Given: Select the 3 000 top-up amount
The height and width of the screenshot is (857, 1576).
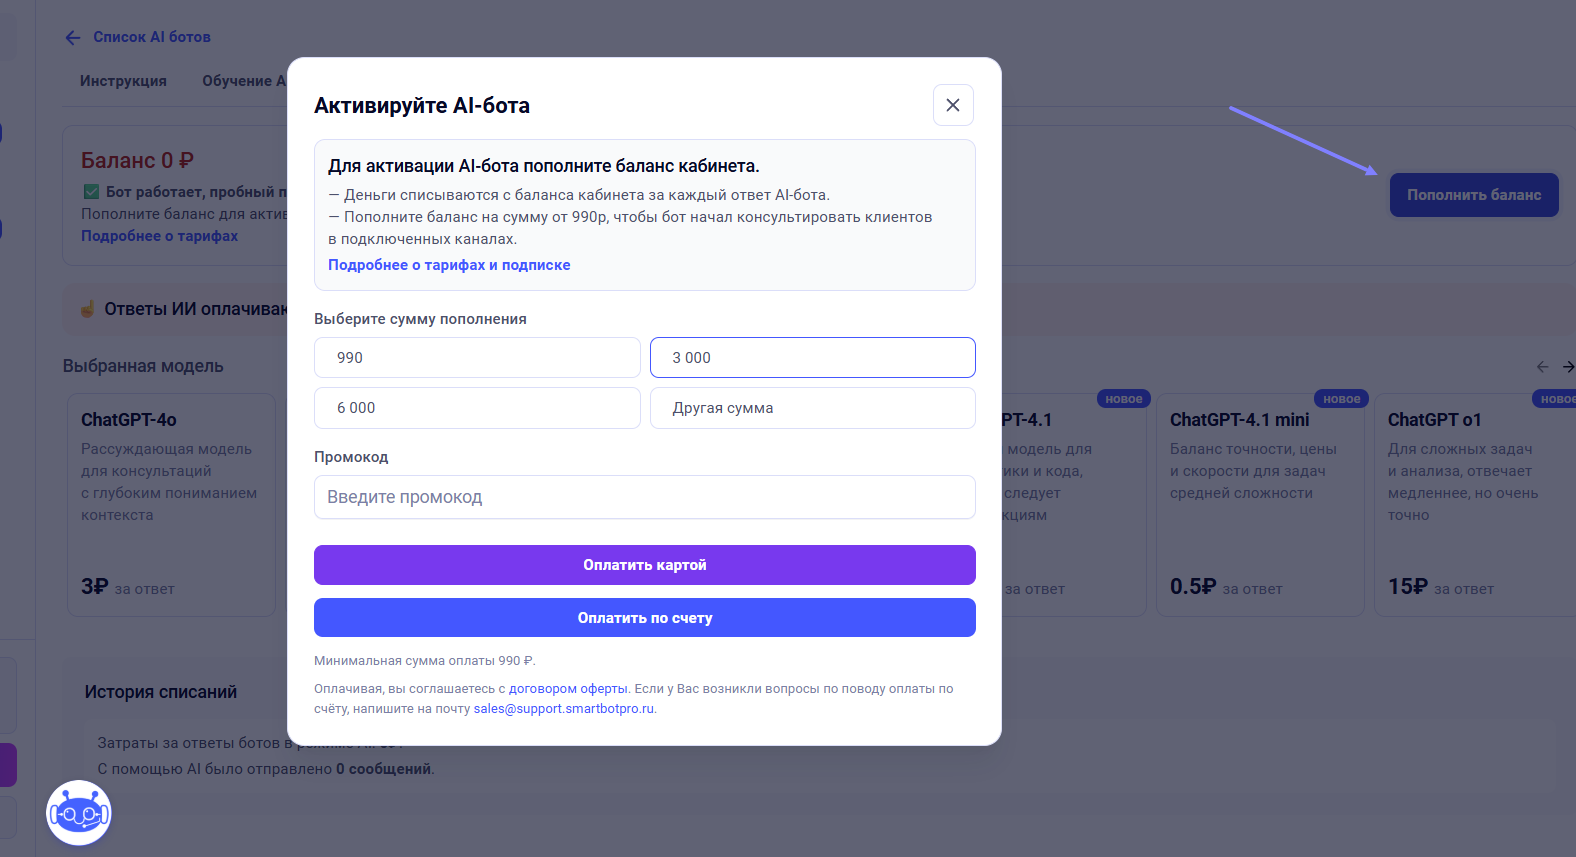Looking at the screenshot, I should [x=812, y=358].
